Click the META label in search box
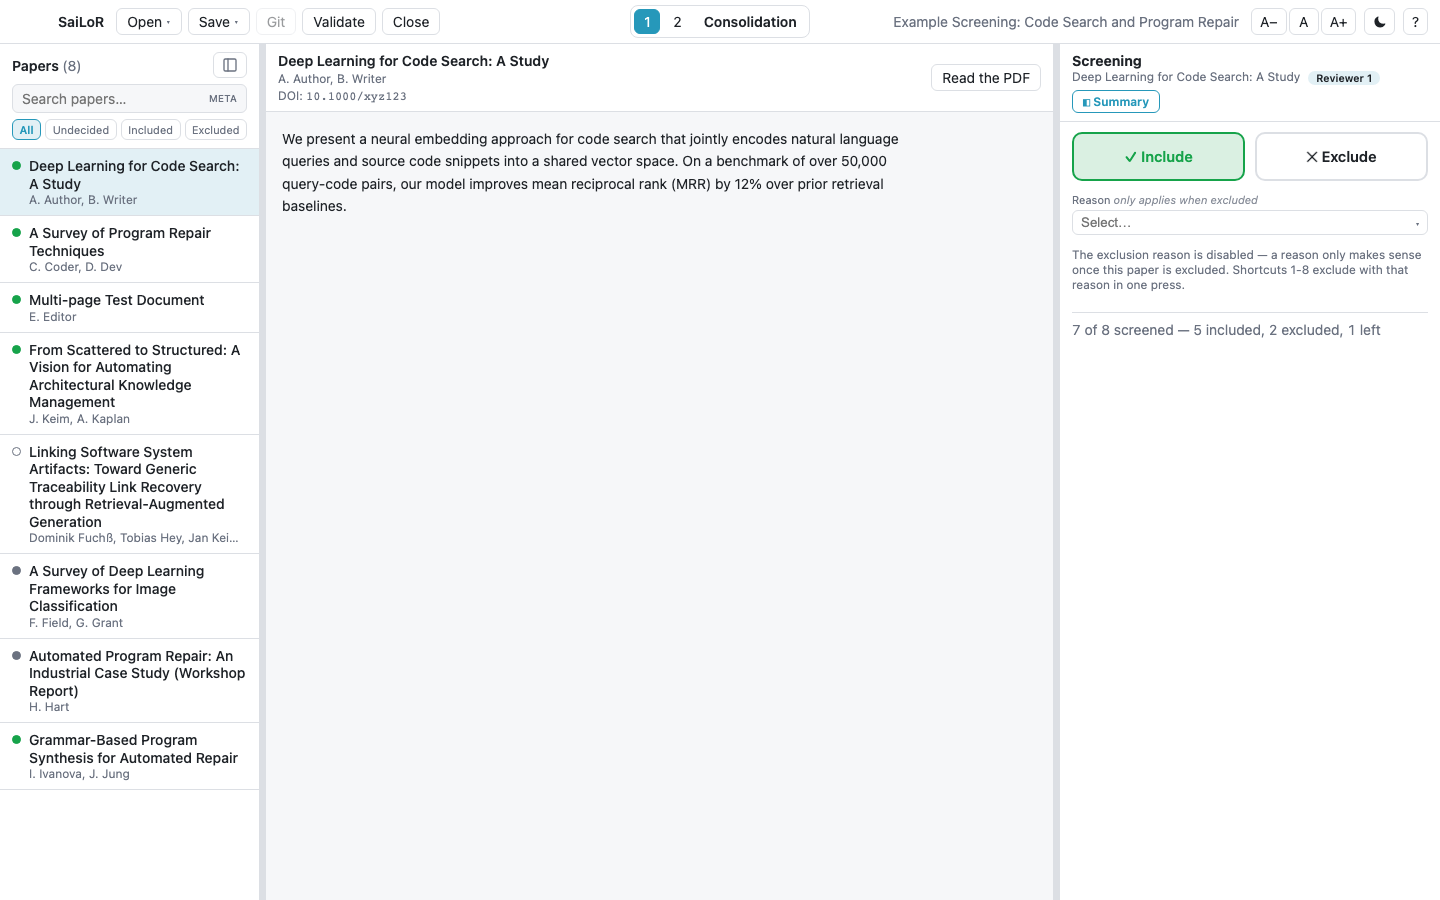Screen dimensions: 1440x900 pos(223,99)
